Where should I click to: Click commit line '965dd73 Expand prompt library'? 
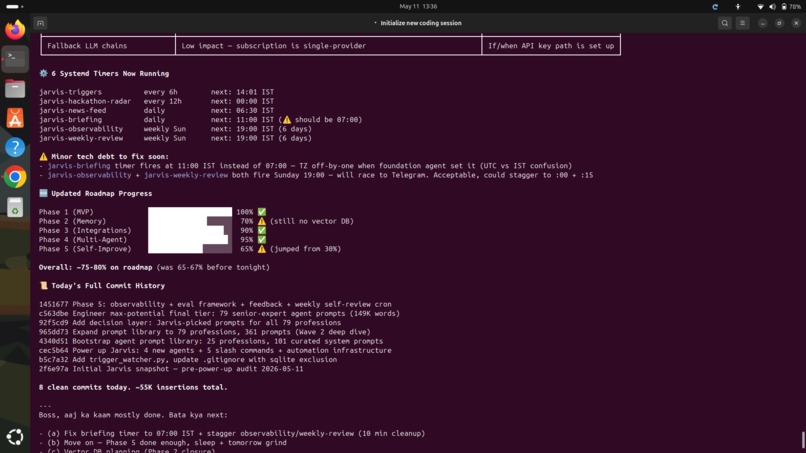(205, 332)
